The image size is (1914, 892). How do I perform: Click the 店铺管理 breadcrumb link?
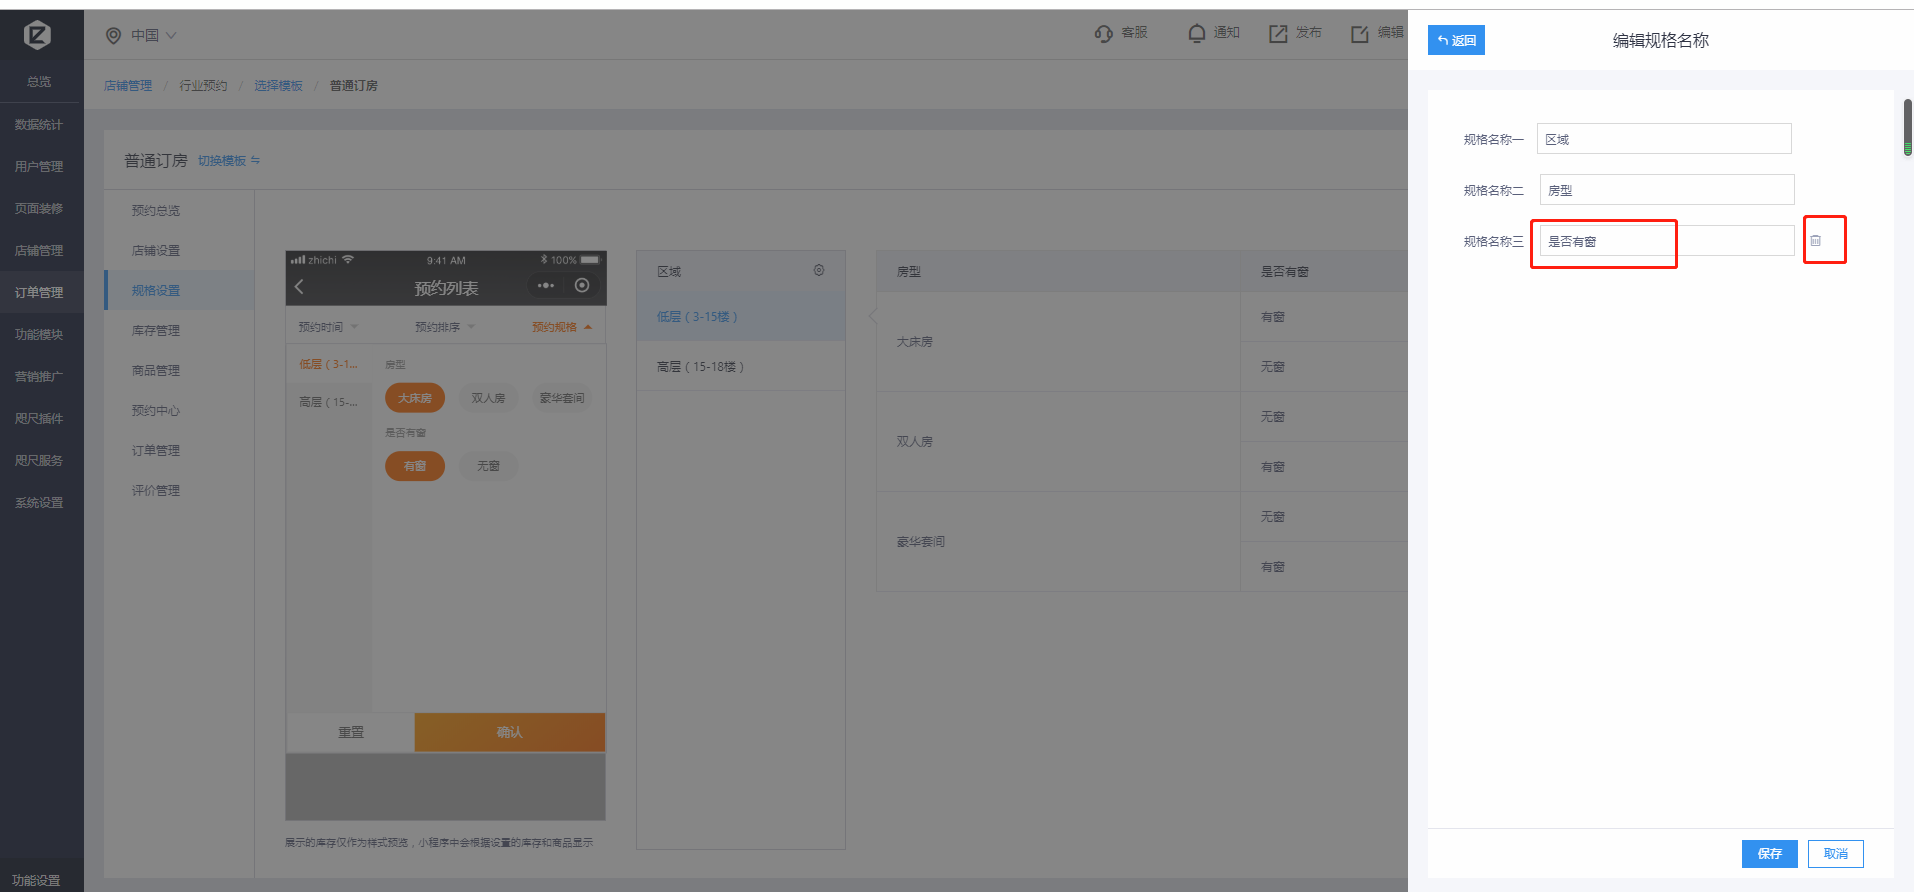click(128, 86)
